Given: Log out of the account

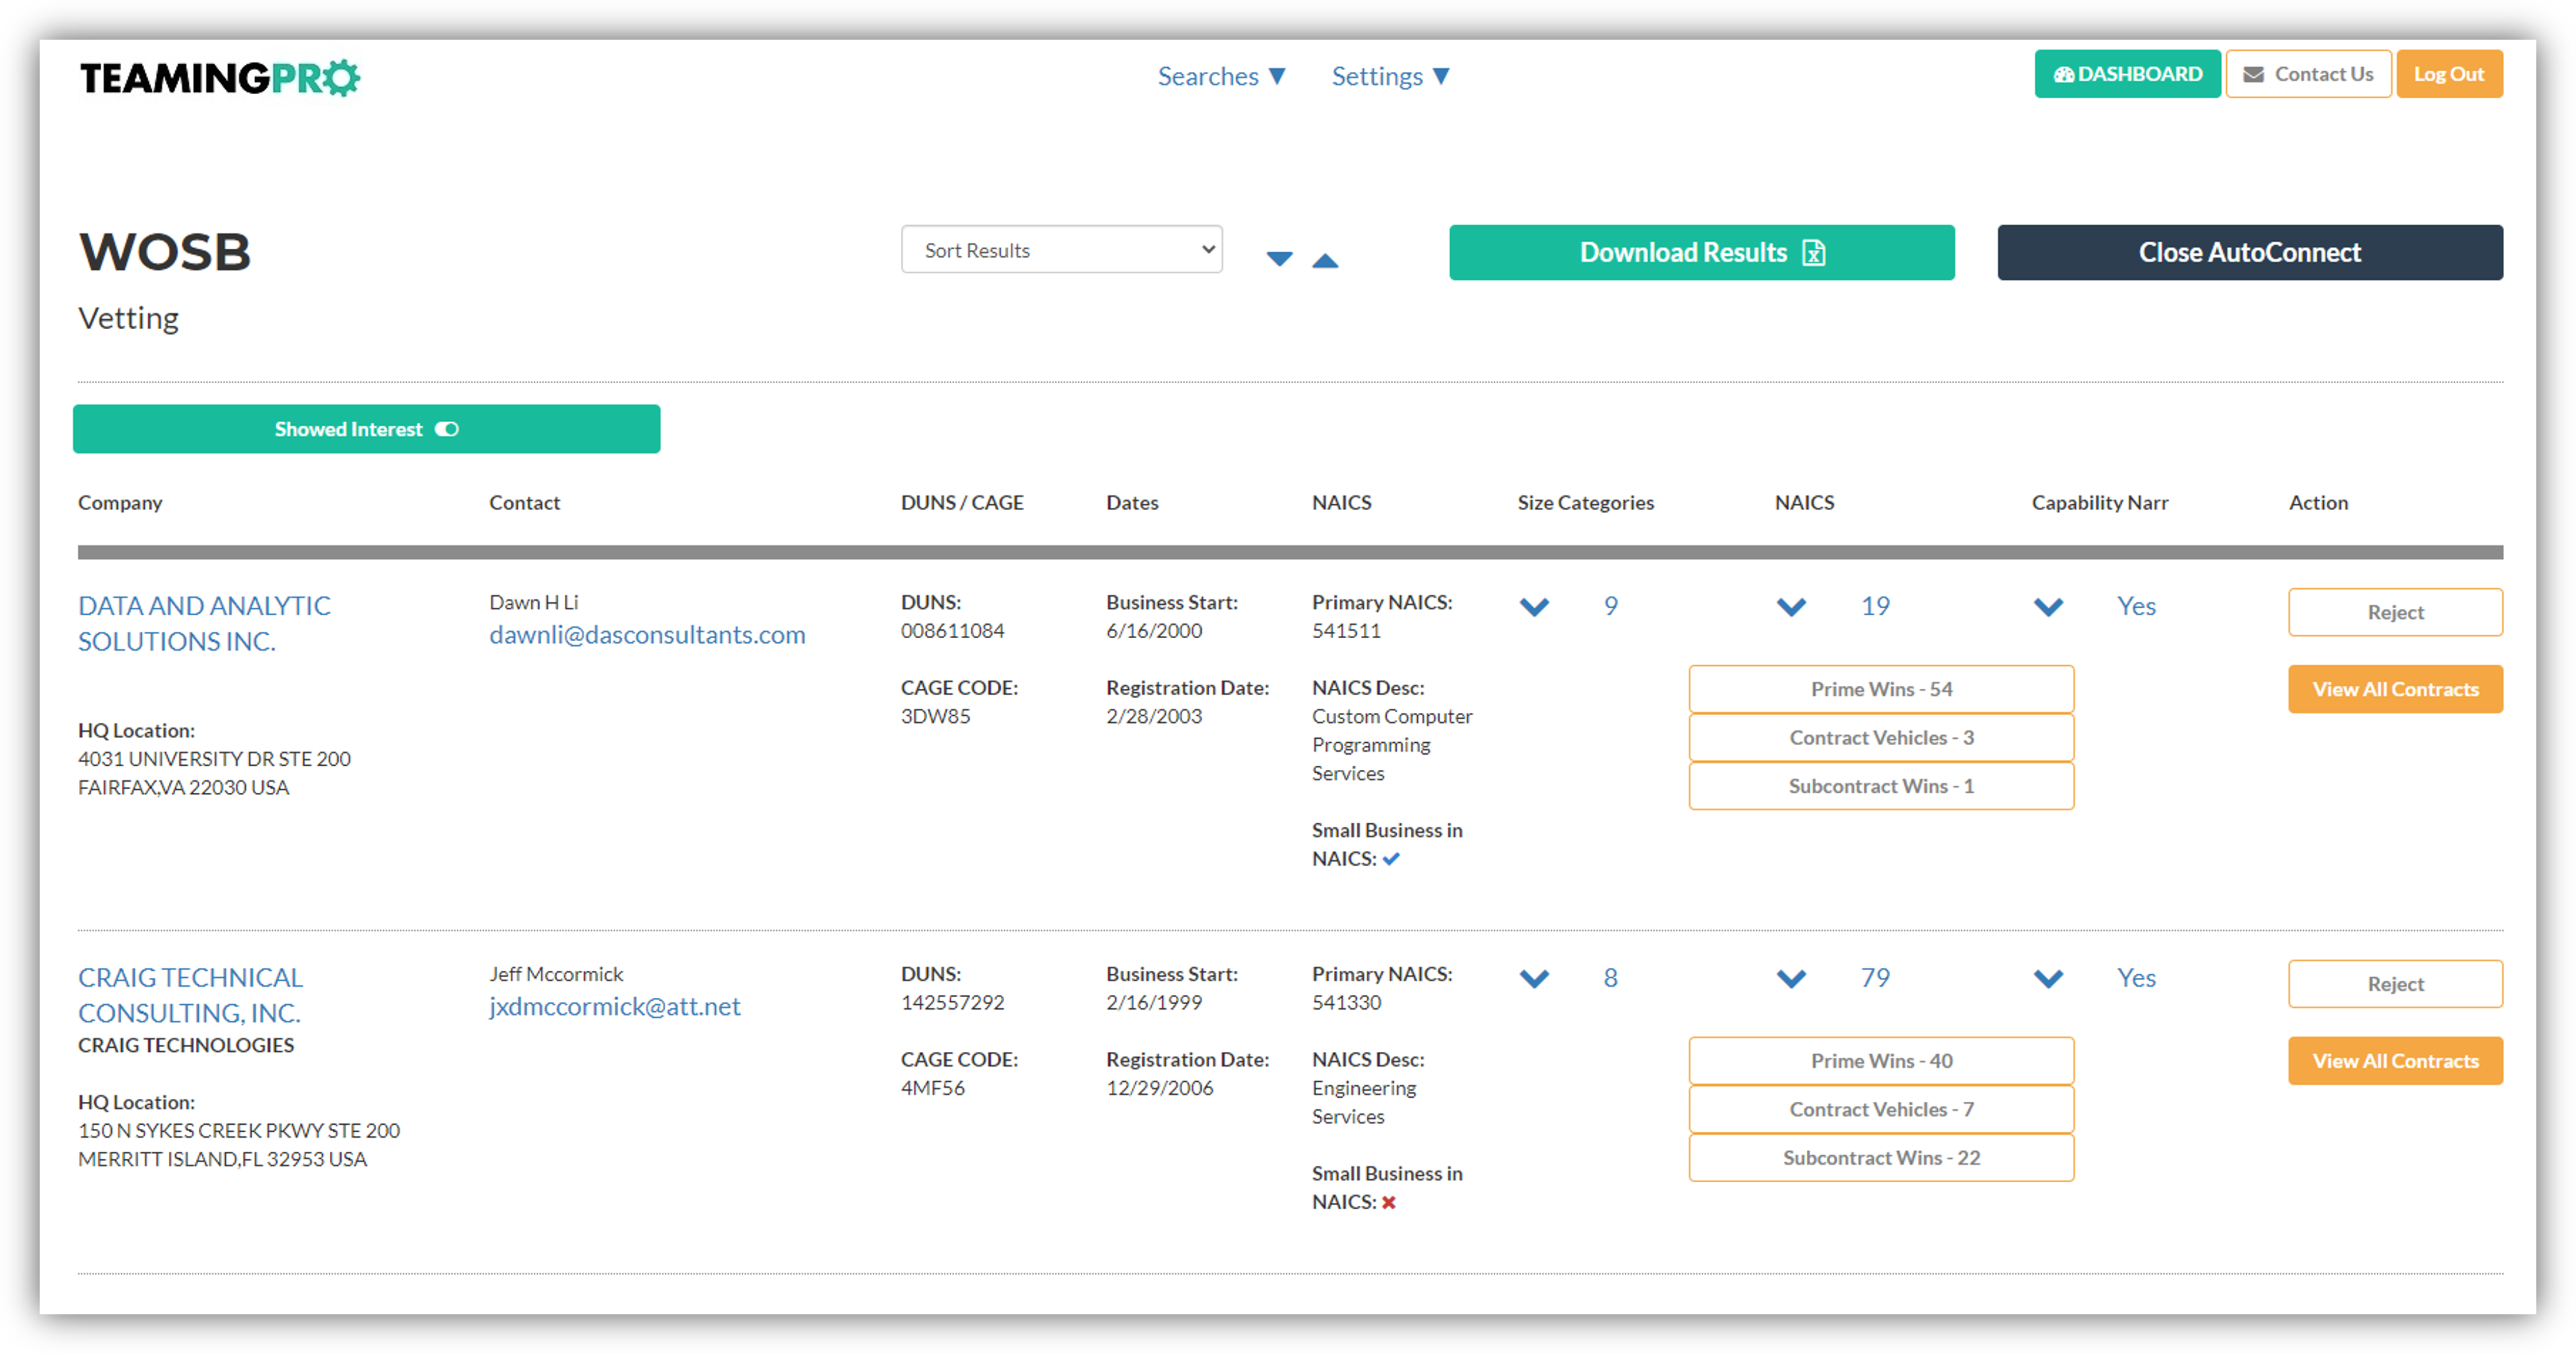Looking at the screenshot, I should (2449, 74).
